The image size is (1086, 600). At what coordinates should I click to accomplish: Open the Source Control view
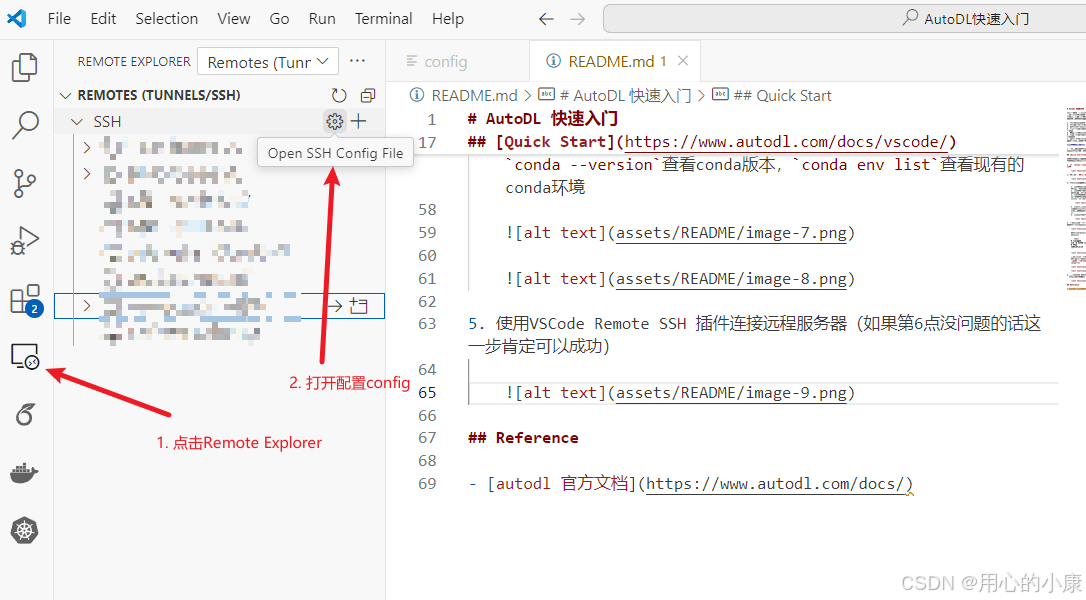point(25,183)
